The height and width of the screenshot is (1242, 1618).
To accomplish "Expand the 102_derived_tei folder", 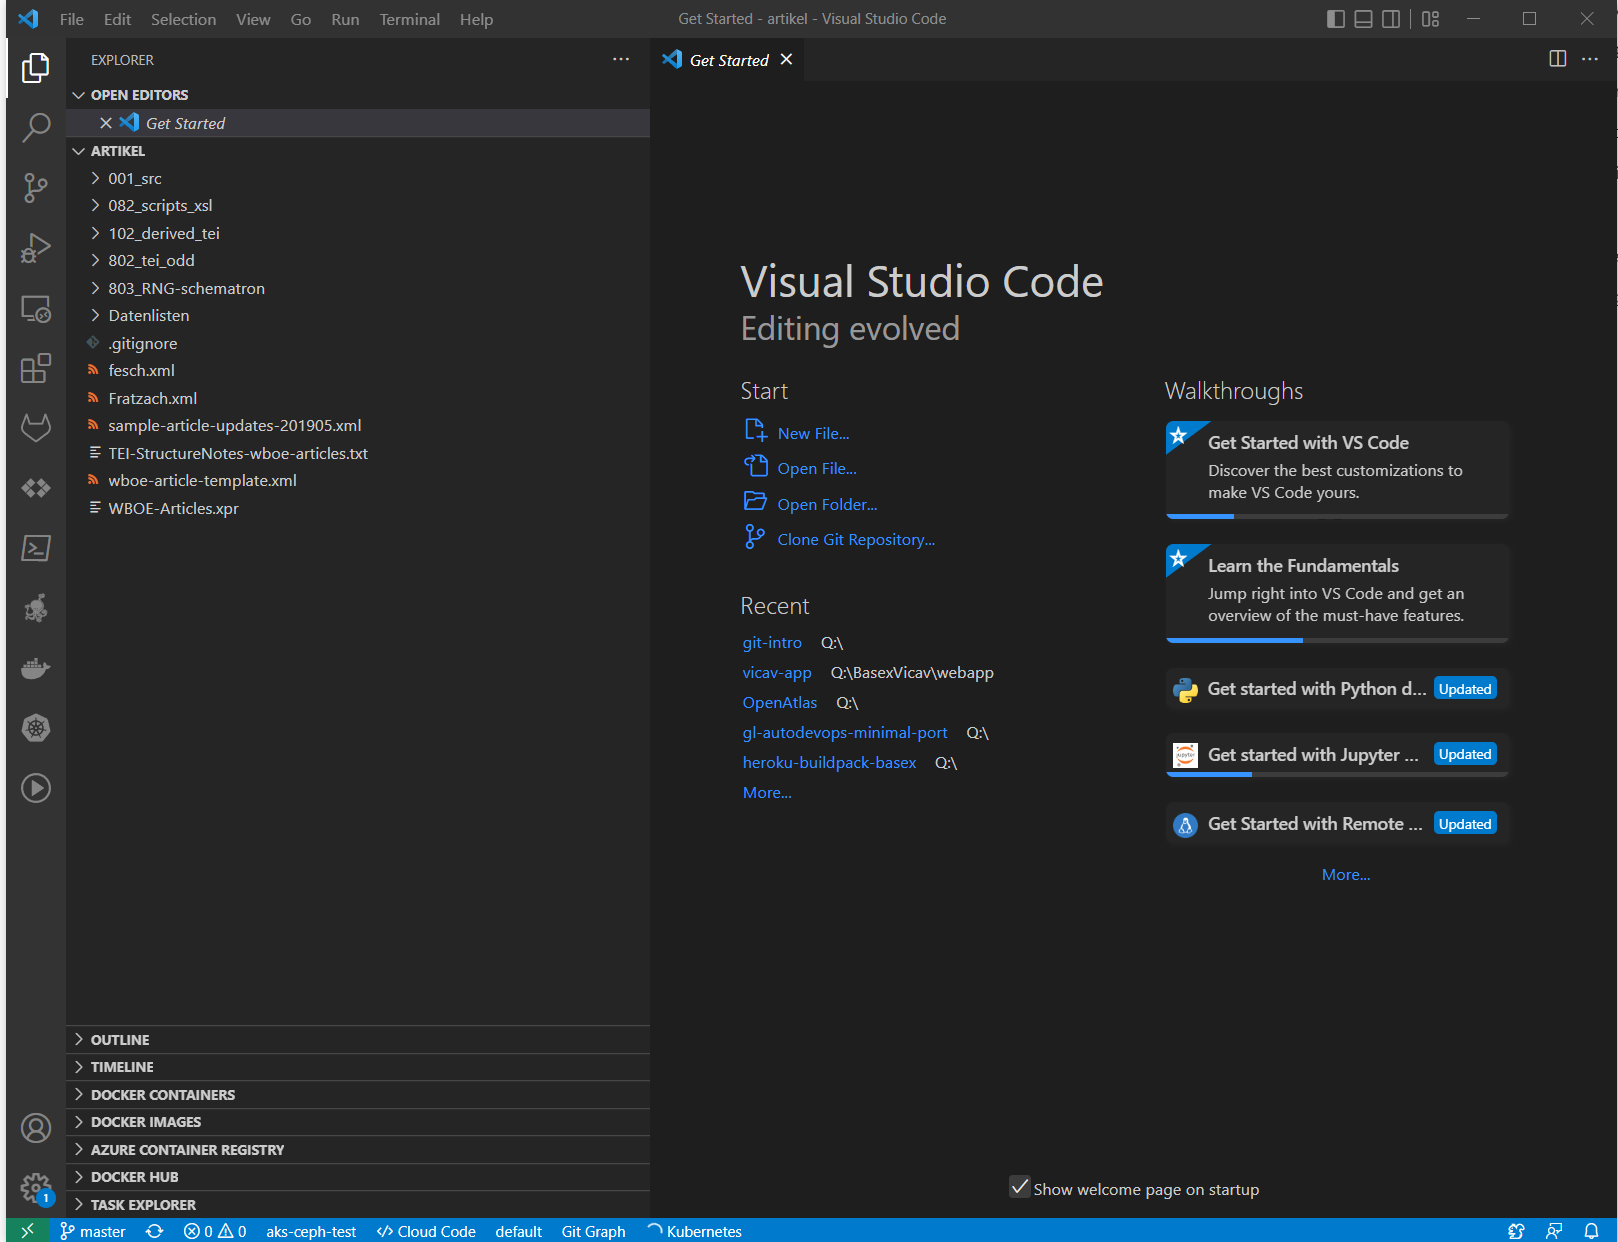I will (358, 233).
